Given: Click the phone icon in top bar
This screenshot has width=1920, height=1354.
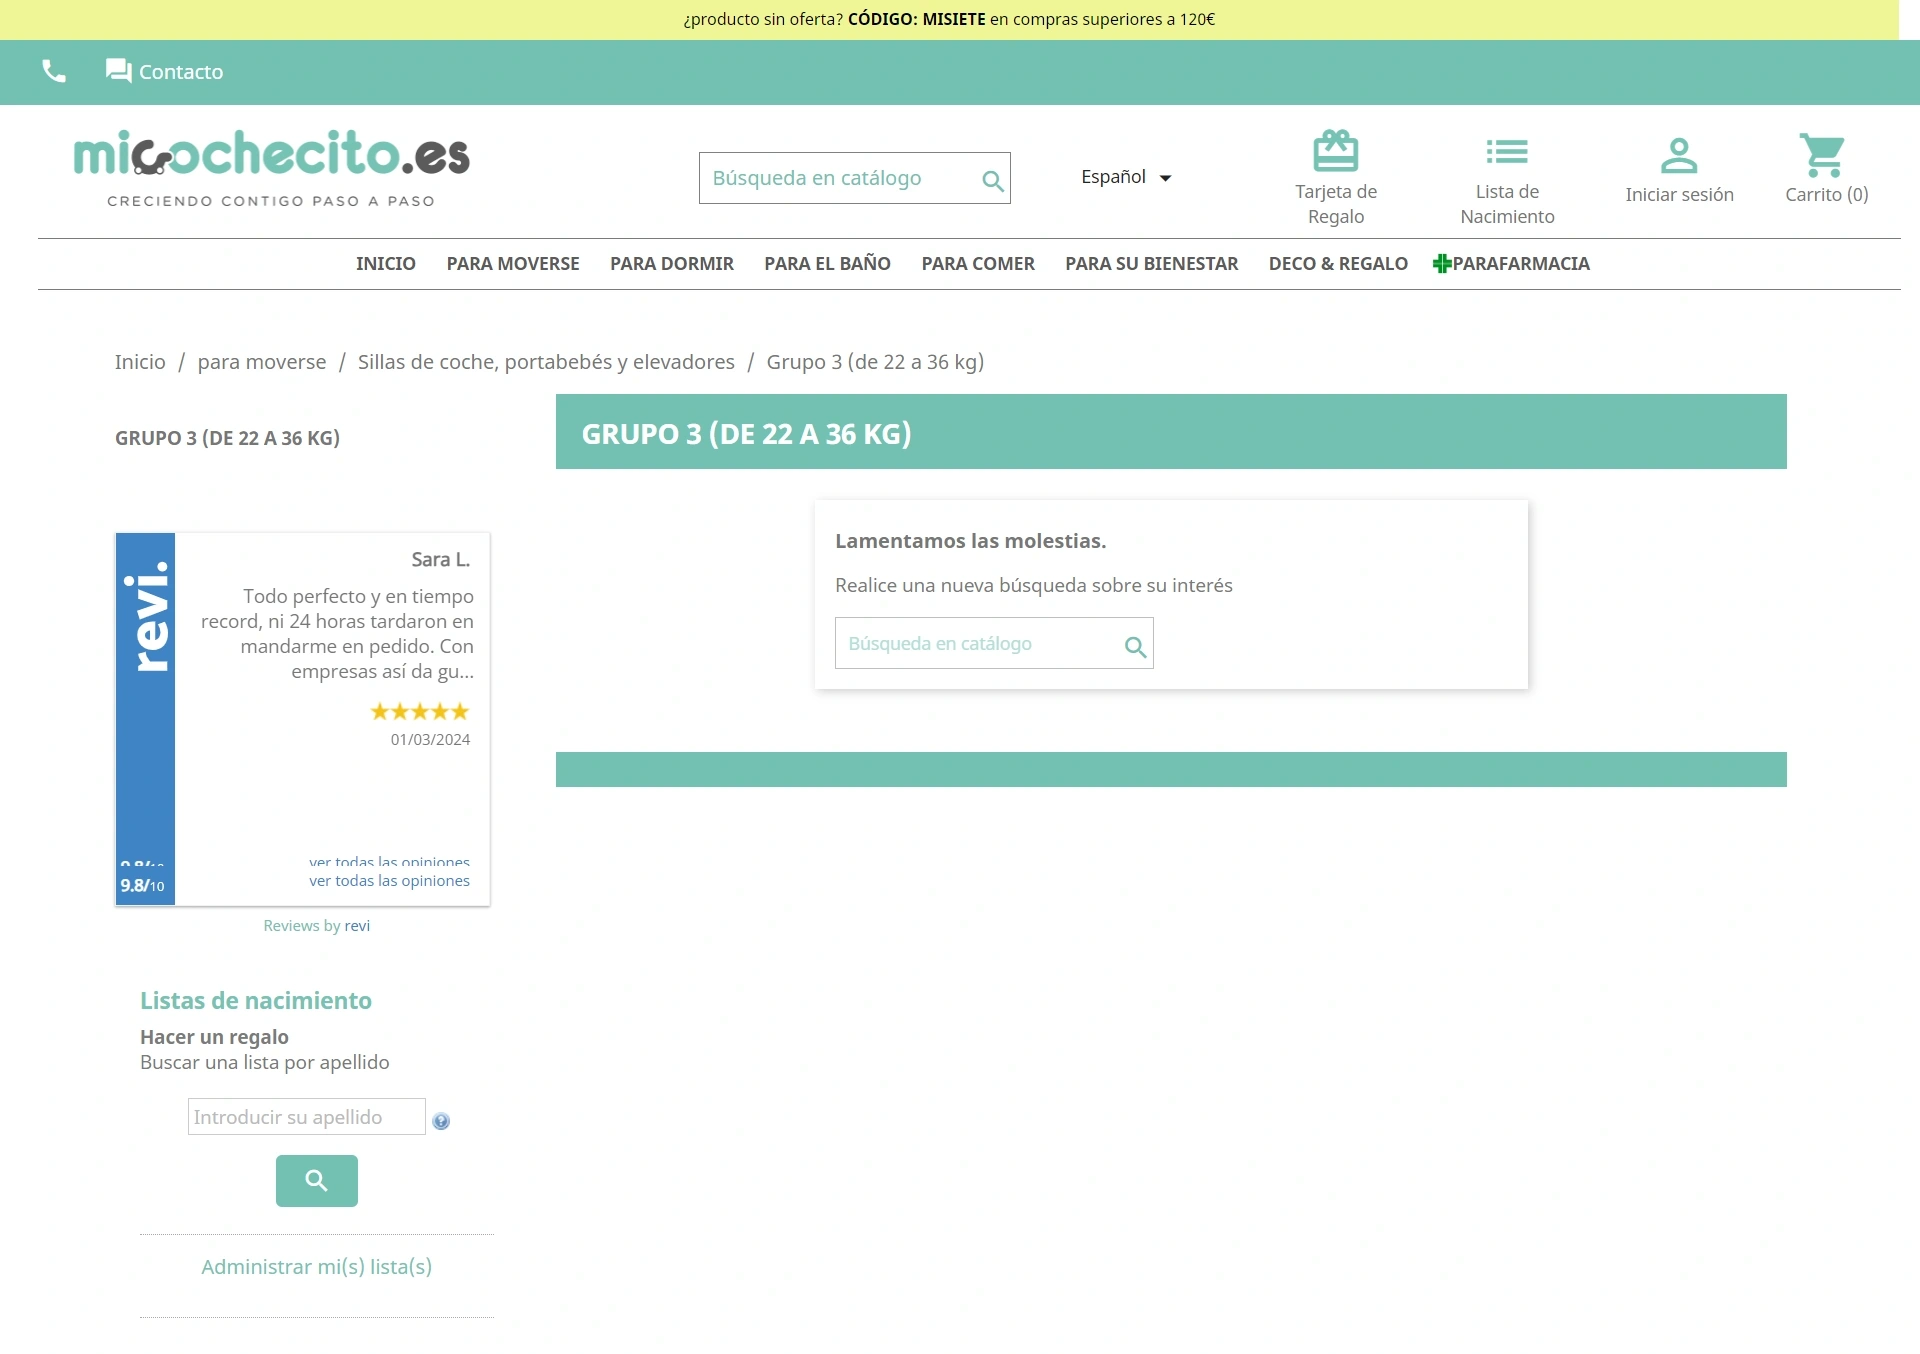Looking at the screenshot, I should (54, 71).
